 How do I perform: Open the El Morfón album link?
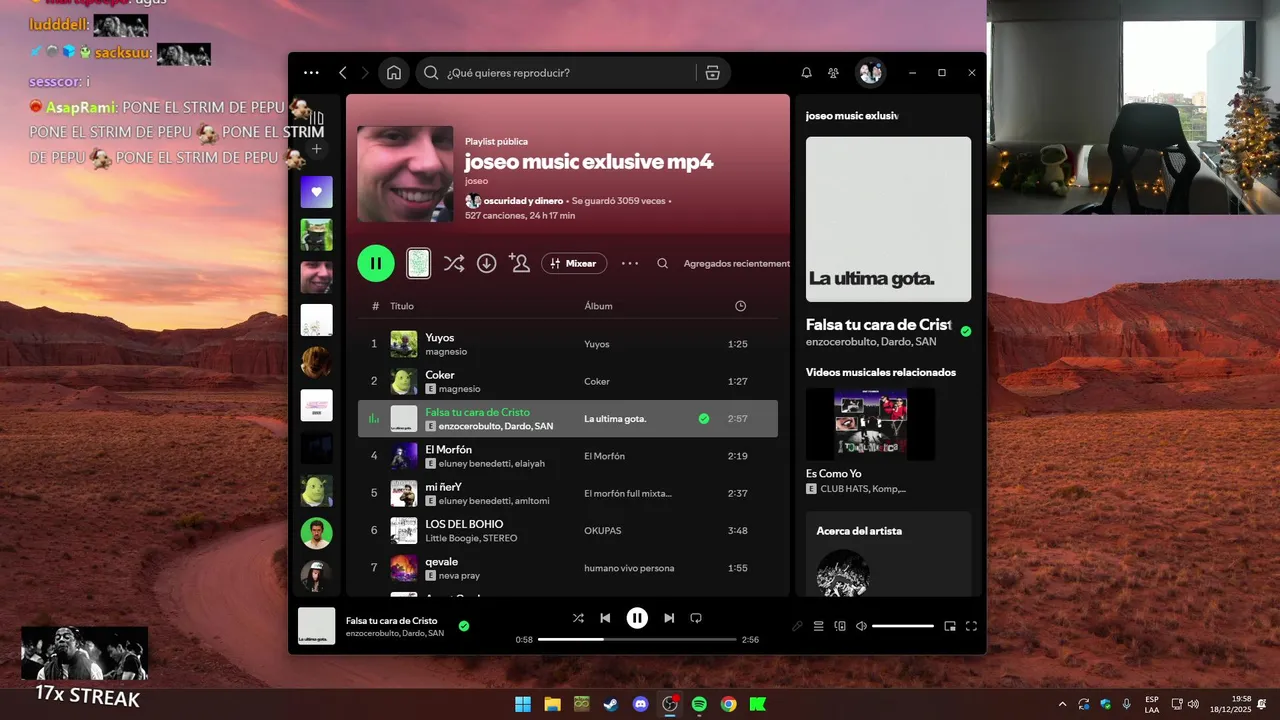click(x=604, y=456)
